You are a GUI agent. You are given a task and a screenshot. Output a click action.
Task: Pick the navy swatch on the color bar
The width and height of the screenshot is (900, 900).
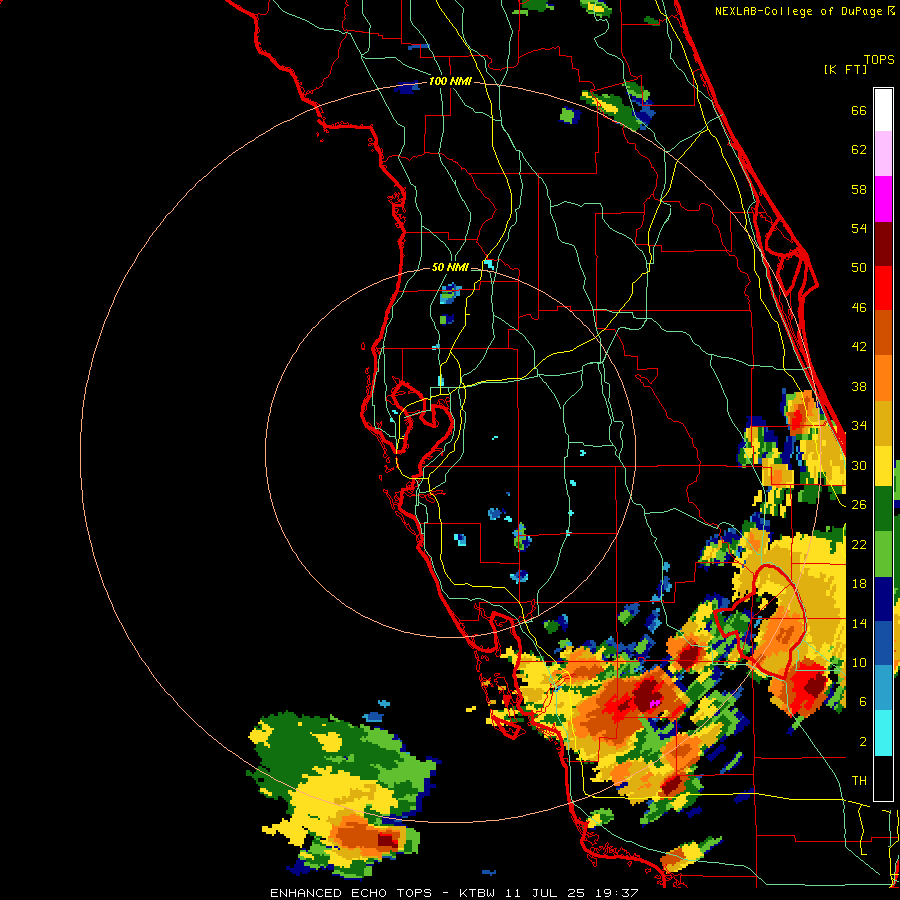coord(883,599)
